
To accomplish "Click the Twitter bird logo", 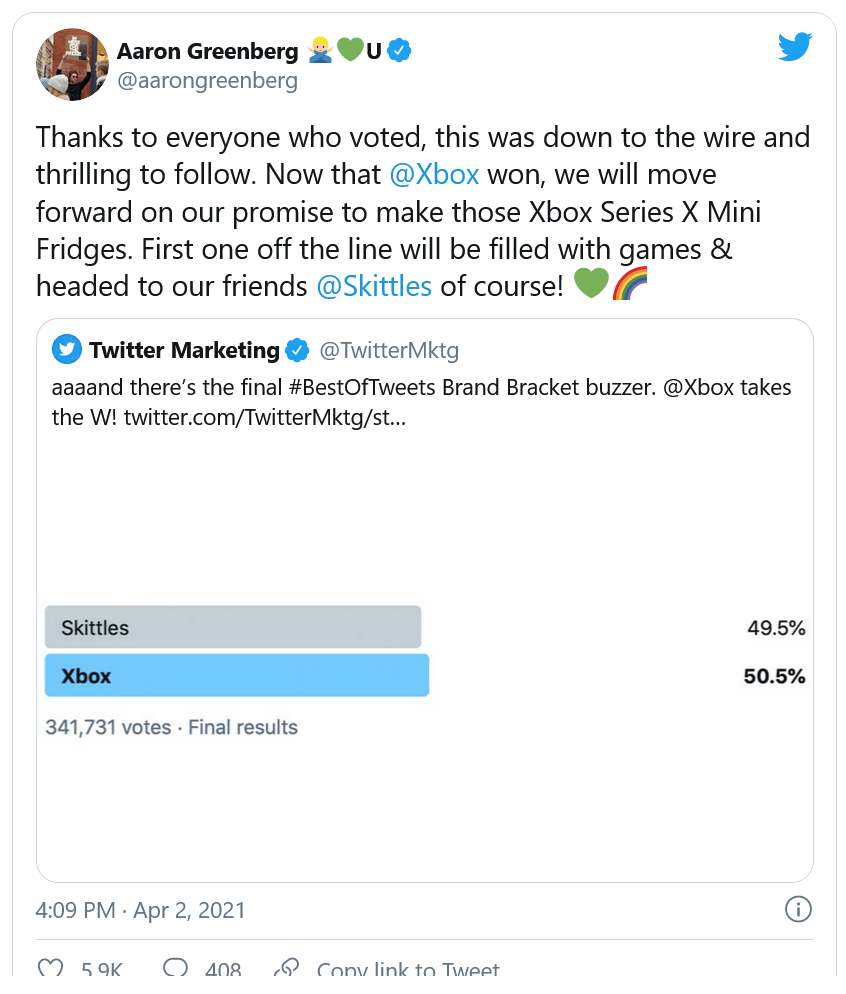I will (x=795, y=47).
